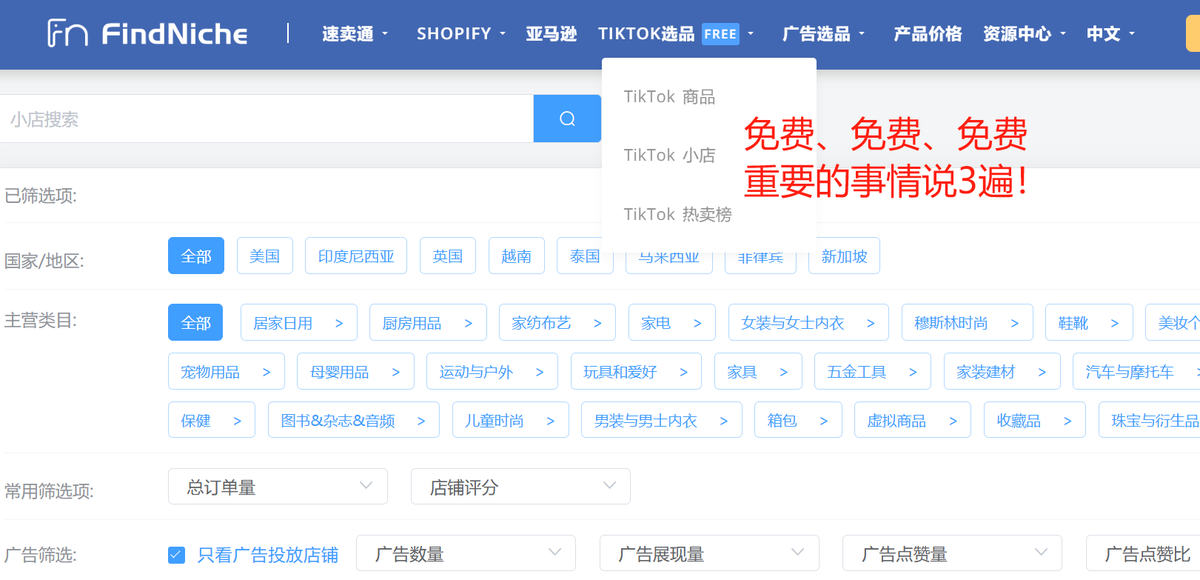1200x580 pixels.
Task: Open the 广告选品 menu
Action: point(823,34)
